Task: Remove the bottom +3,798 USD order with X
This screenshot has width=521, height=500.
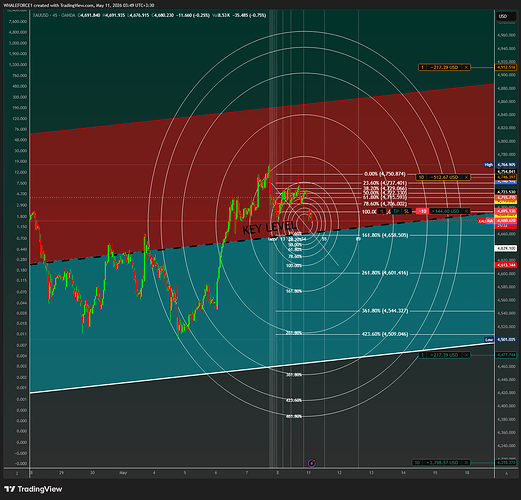Action: click(467, 463)
